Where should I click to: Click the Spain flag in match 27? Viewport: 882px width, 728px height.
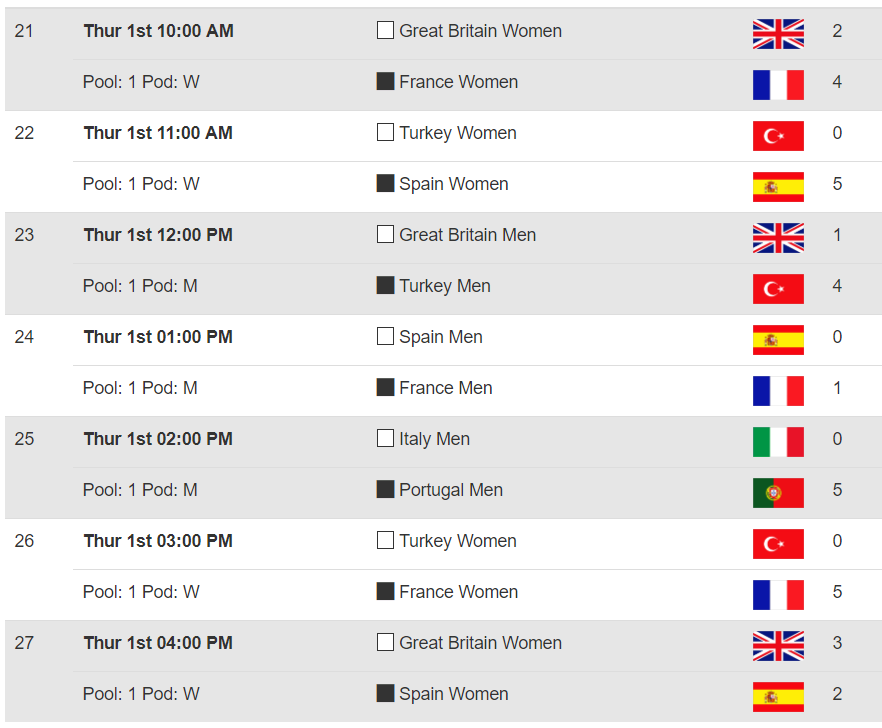coord(778,697)
